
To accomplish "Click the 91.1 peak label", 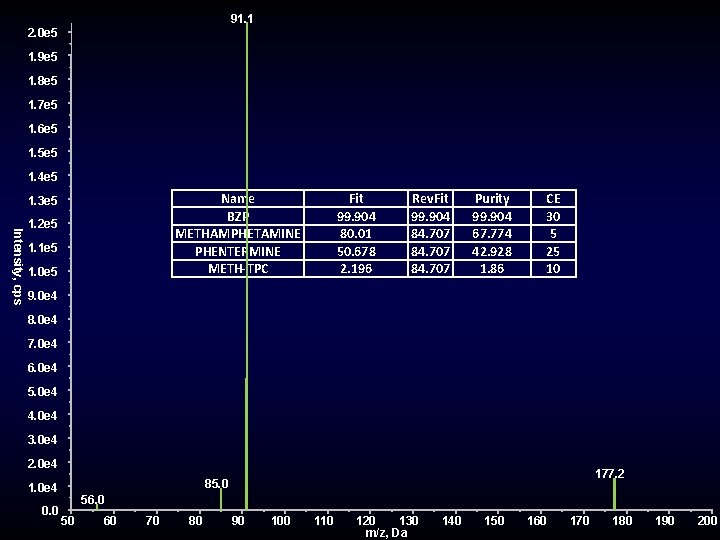I will (242, 18).
